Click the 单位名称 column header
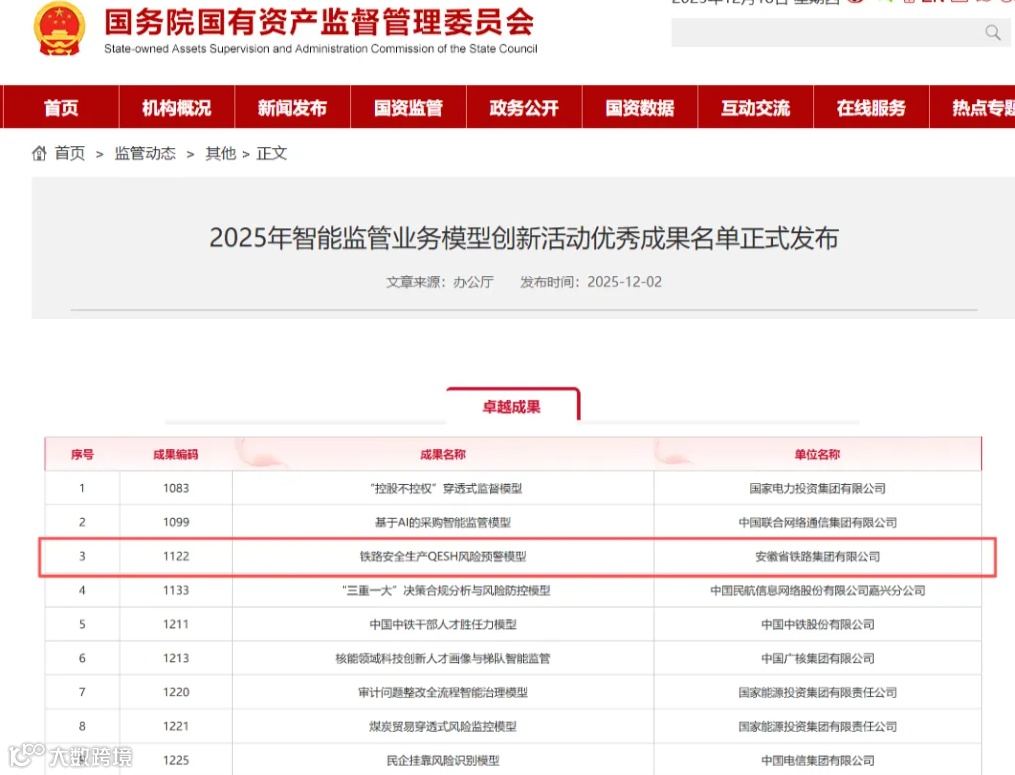This screenshot has height=775, width=1015. point(818,455)
